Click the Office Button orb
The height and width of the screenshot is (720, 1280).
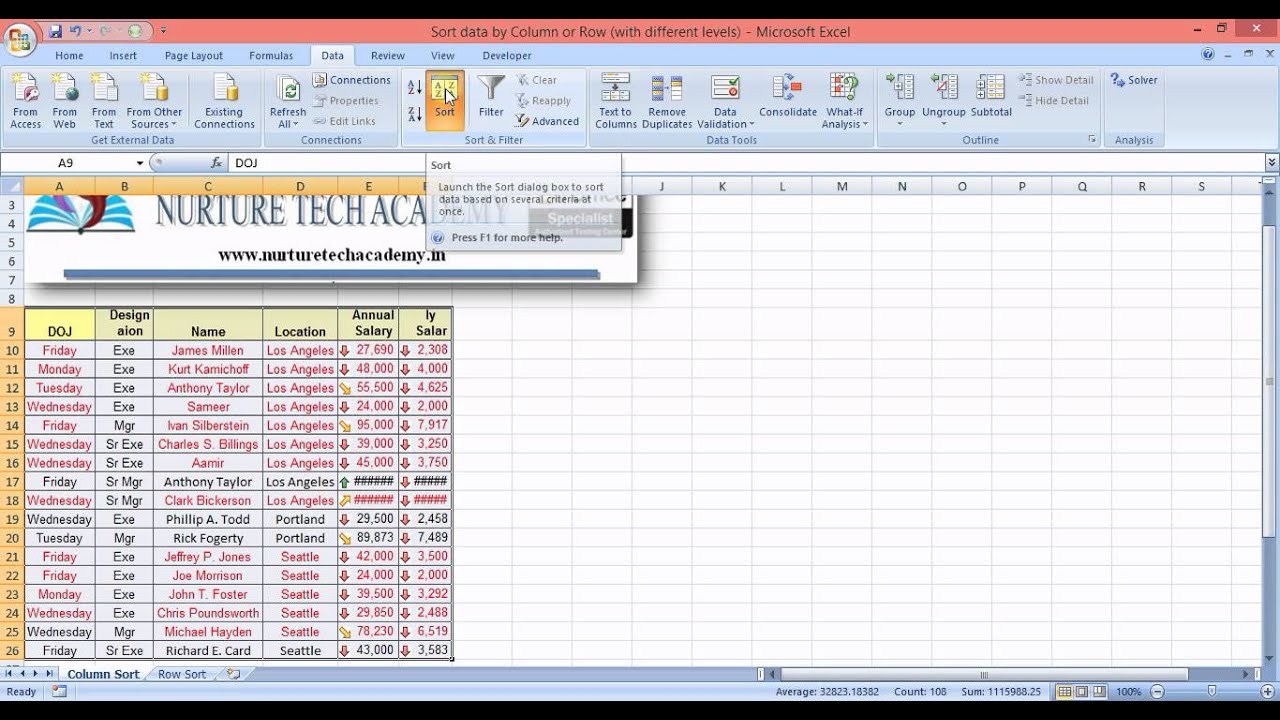pos(20,40)
